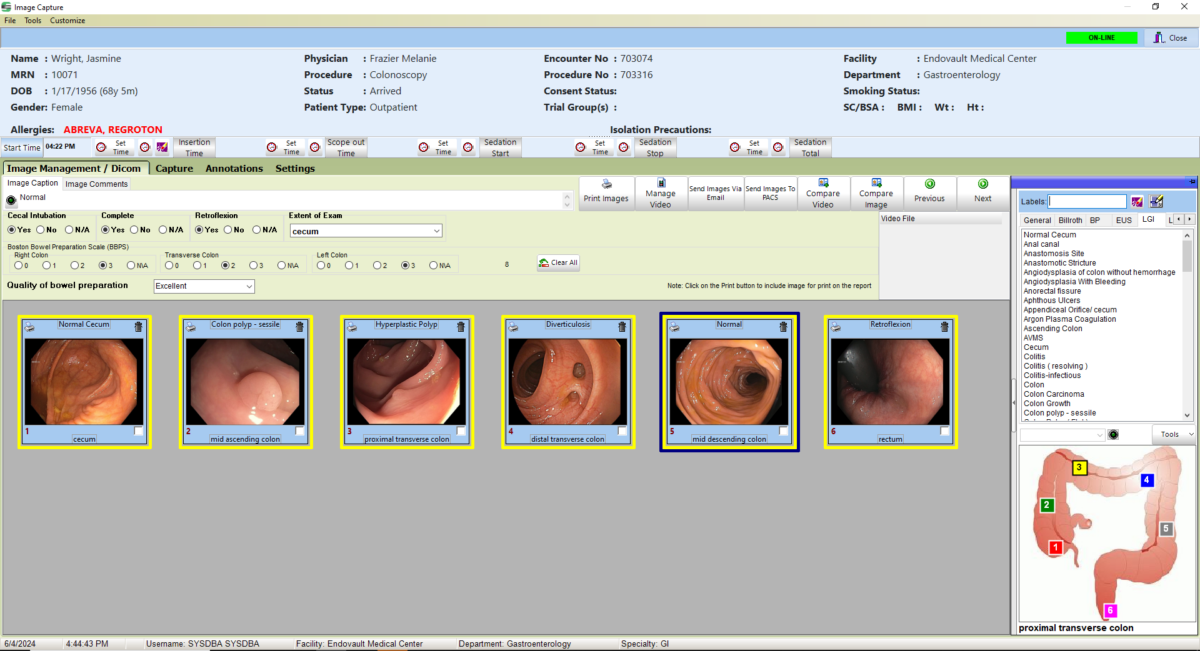The width and height of the screenshot is (1200, 651).
Task: Click the Manage Video icon
Action: click(x=659, y=192)
